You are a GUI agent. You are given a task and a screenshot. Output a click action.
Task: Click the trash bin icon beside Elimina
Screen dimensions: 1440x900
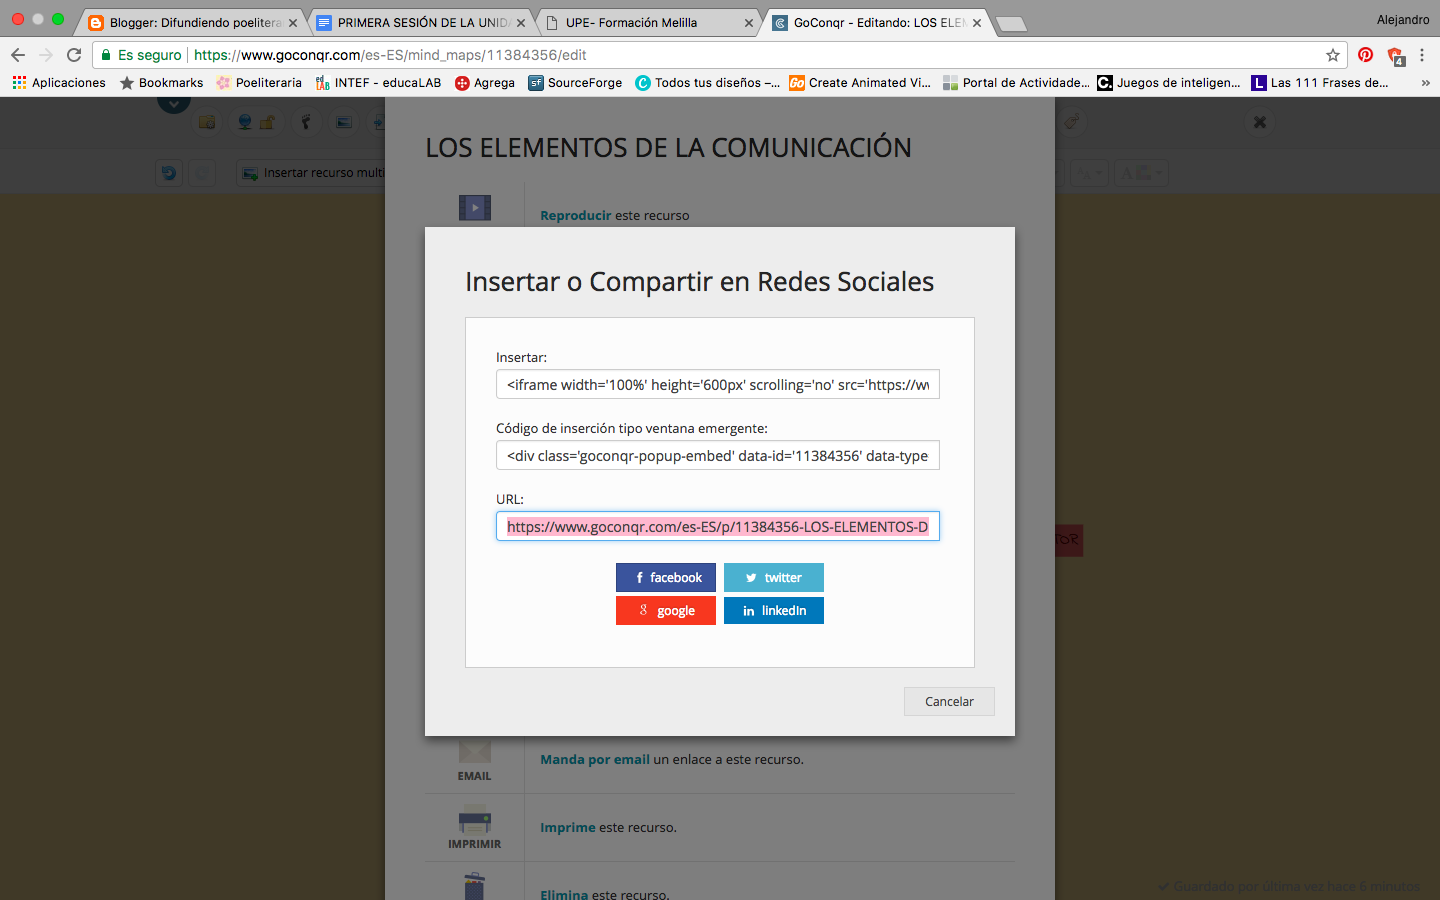click(475, 886)
